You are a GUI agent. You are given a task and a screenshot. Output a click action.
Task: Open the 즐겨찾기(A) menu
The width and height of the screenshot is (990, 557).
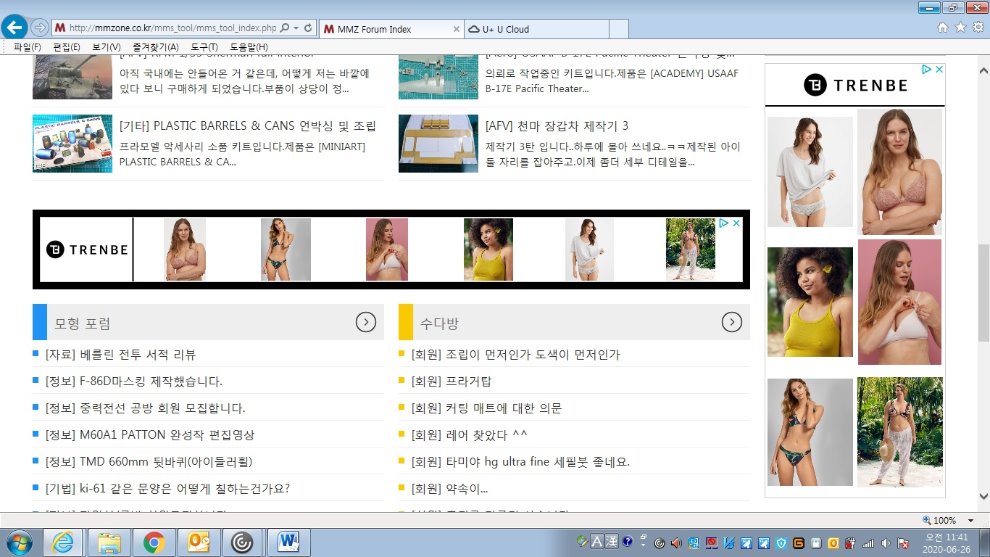coord(155,47)
